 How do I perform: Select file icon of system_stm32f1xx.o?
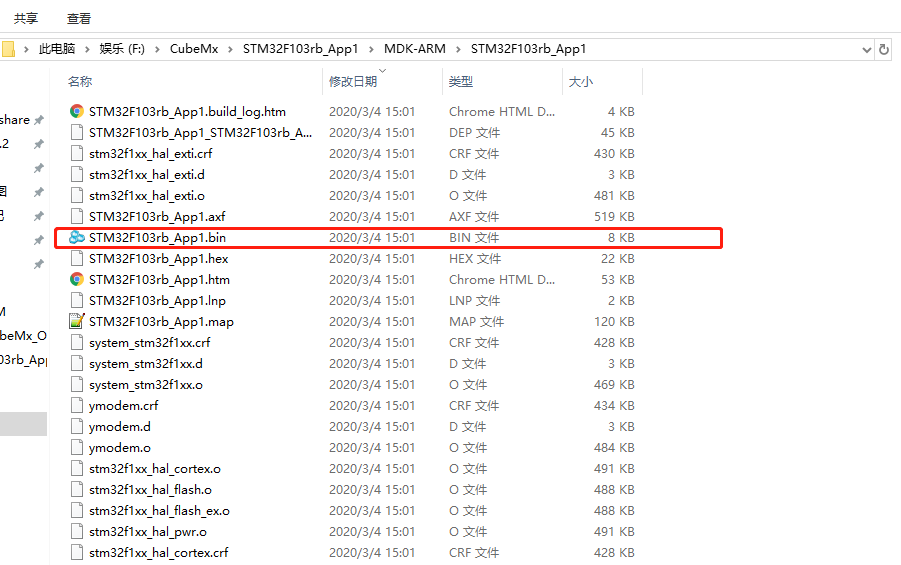coord(76,385)
